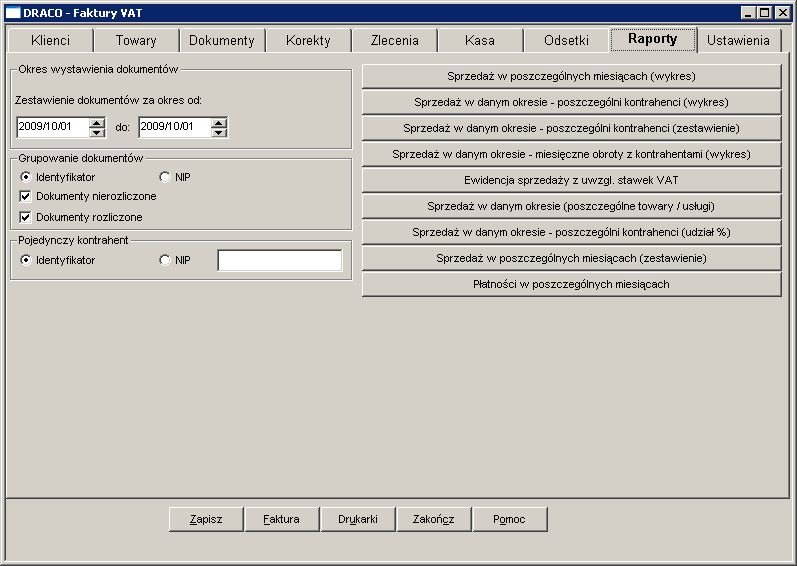Click the Pojedynczy kontrahent text field
The height and width of the screenshot is (566, 797).
click(x=280, y=260)
